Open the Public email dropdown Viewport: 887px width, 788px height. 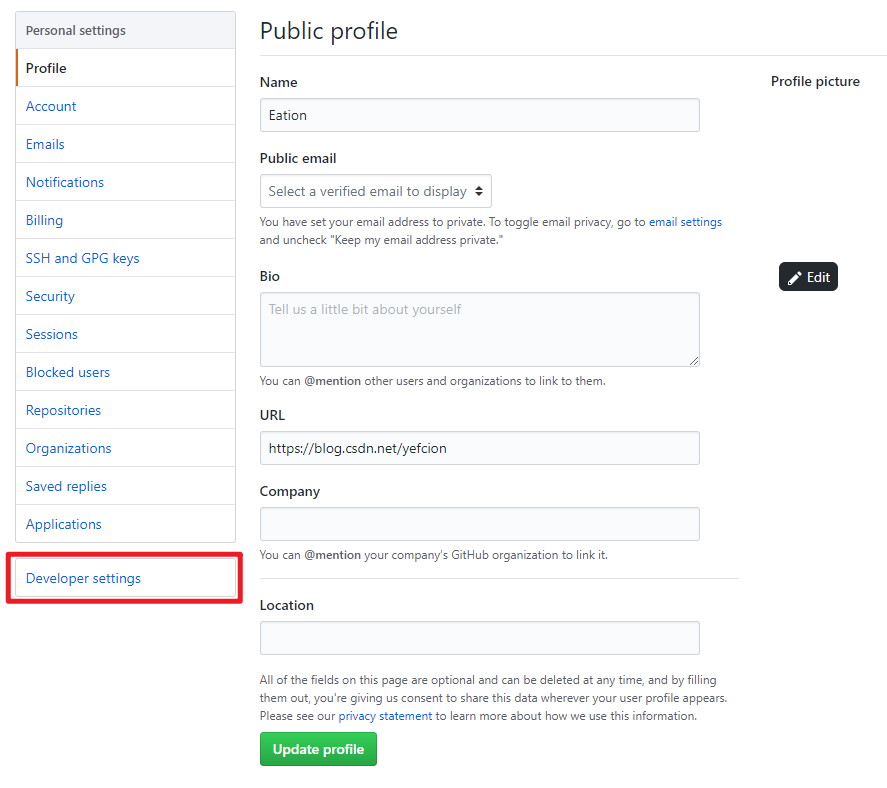tap(375, 191)
